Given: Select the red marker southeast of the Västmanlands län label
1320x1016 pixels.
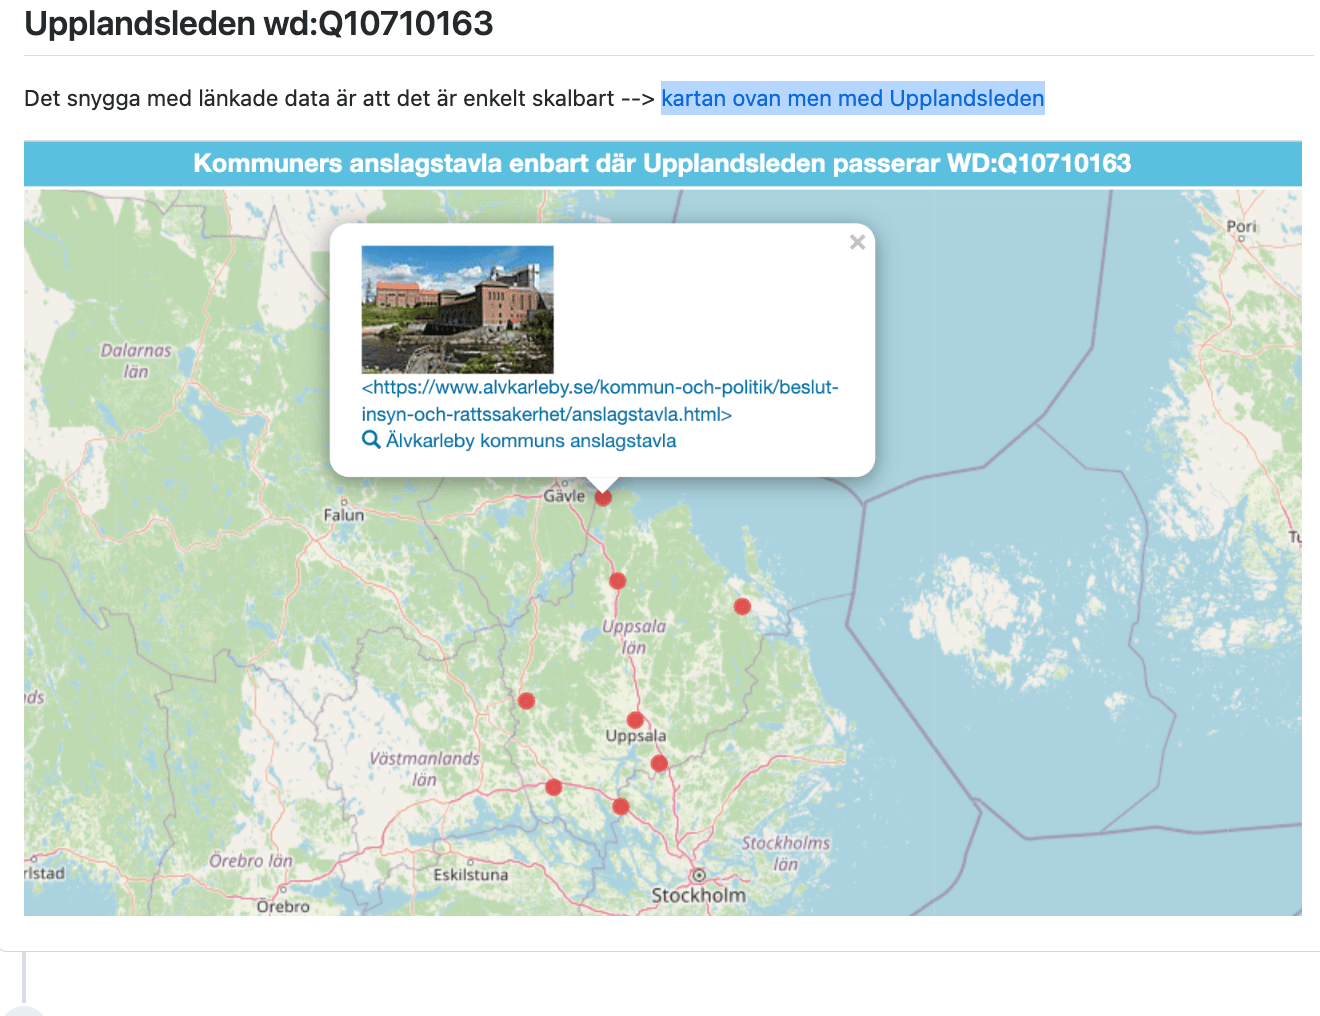Looking at the screenshot, I should (x=554, y=788).
